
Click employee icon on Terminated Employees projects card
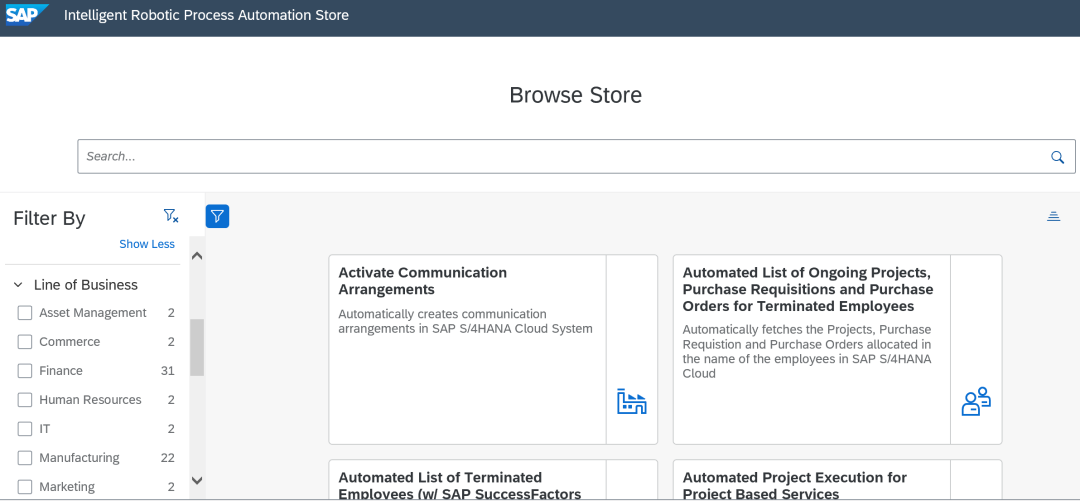tap(976, 401)
